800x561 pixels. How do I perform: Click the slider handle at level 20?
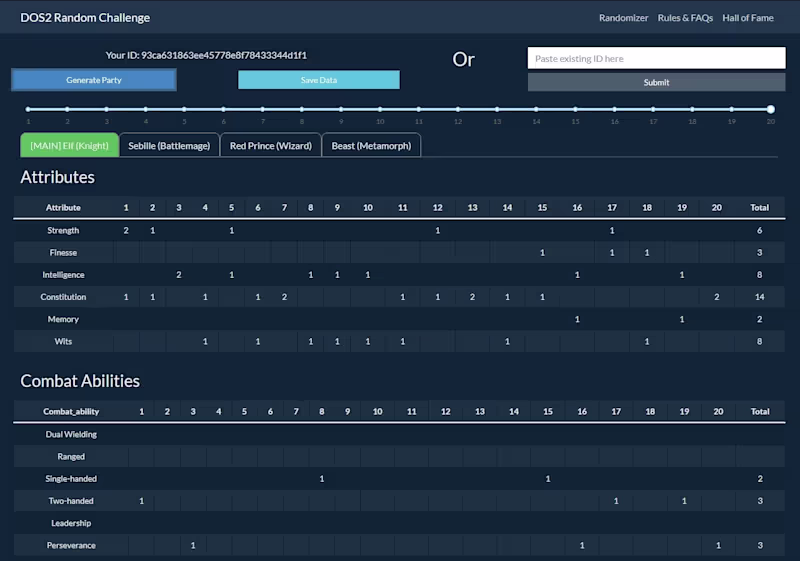pyautogui.click(x=770, y=109)
